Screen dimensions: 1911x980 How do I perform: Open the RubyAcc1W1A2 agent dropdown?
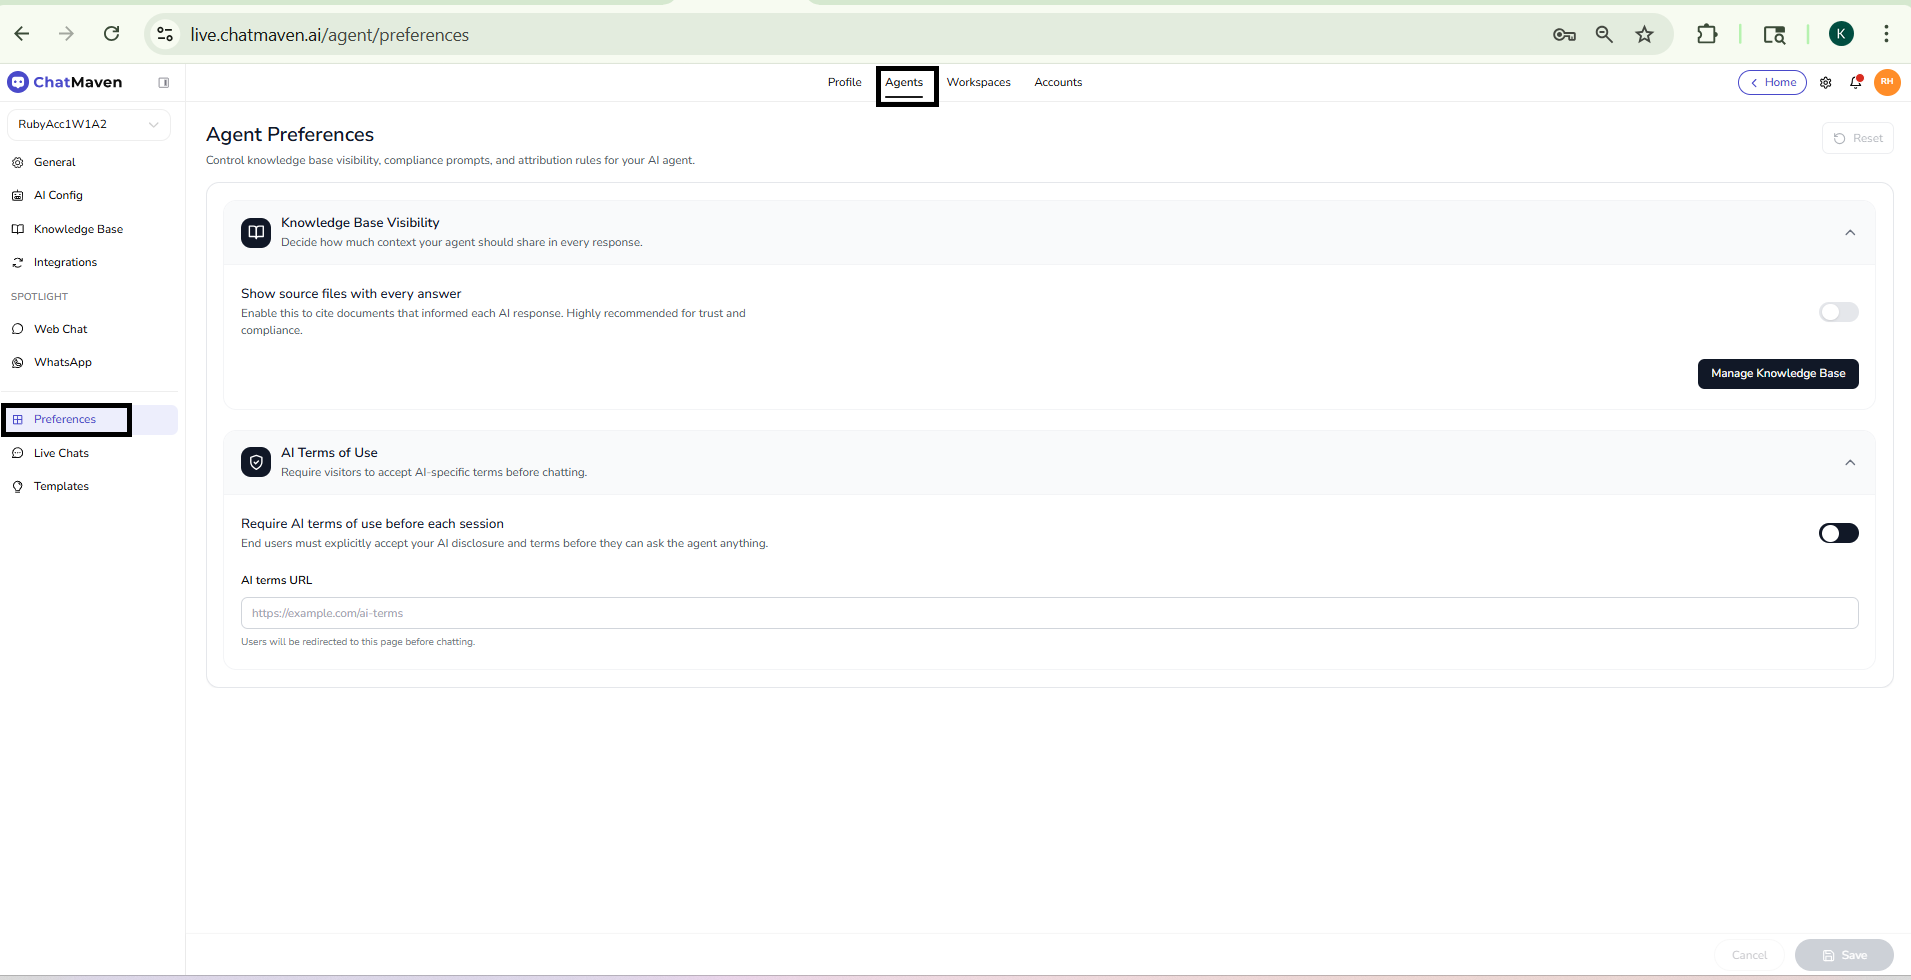click(88, 125)
